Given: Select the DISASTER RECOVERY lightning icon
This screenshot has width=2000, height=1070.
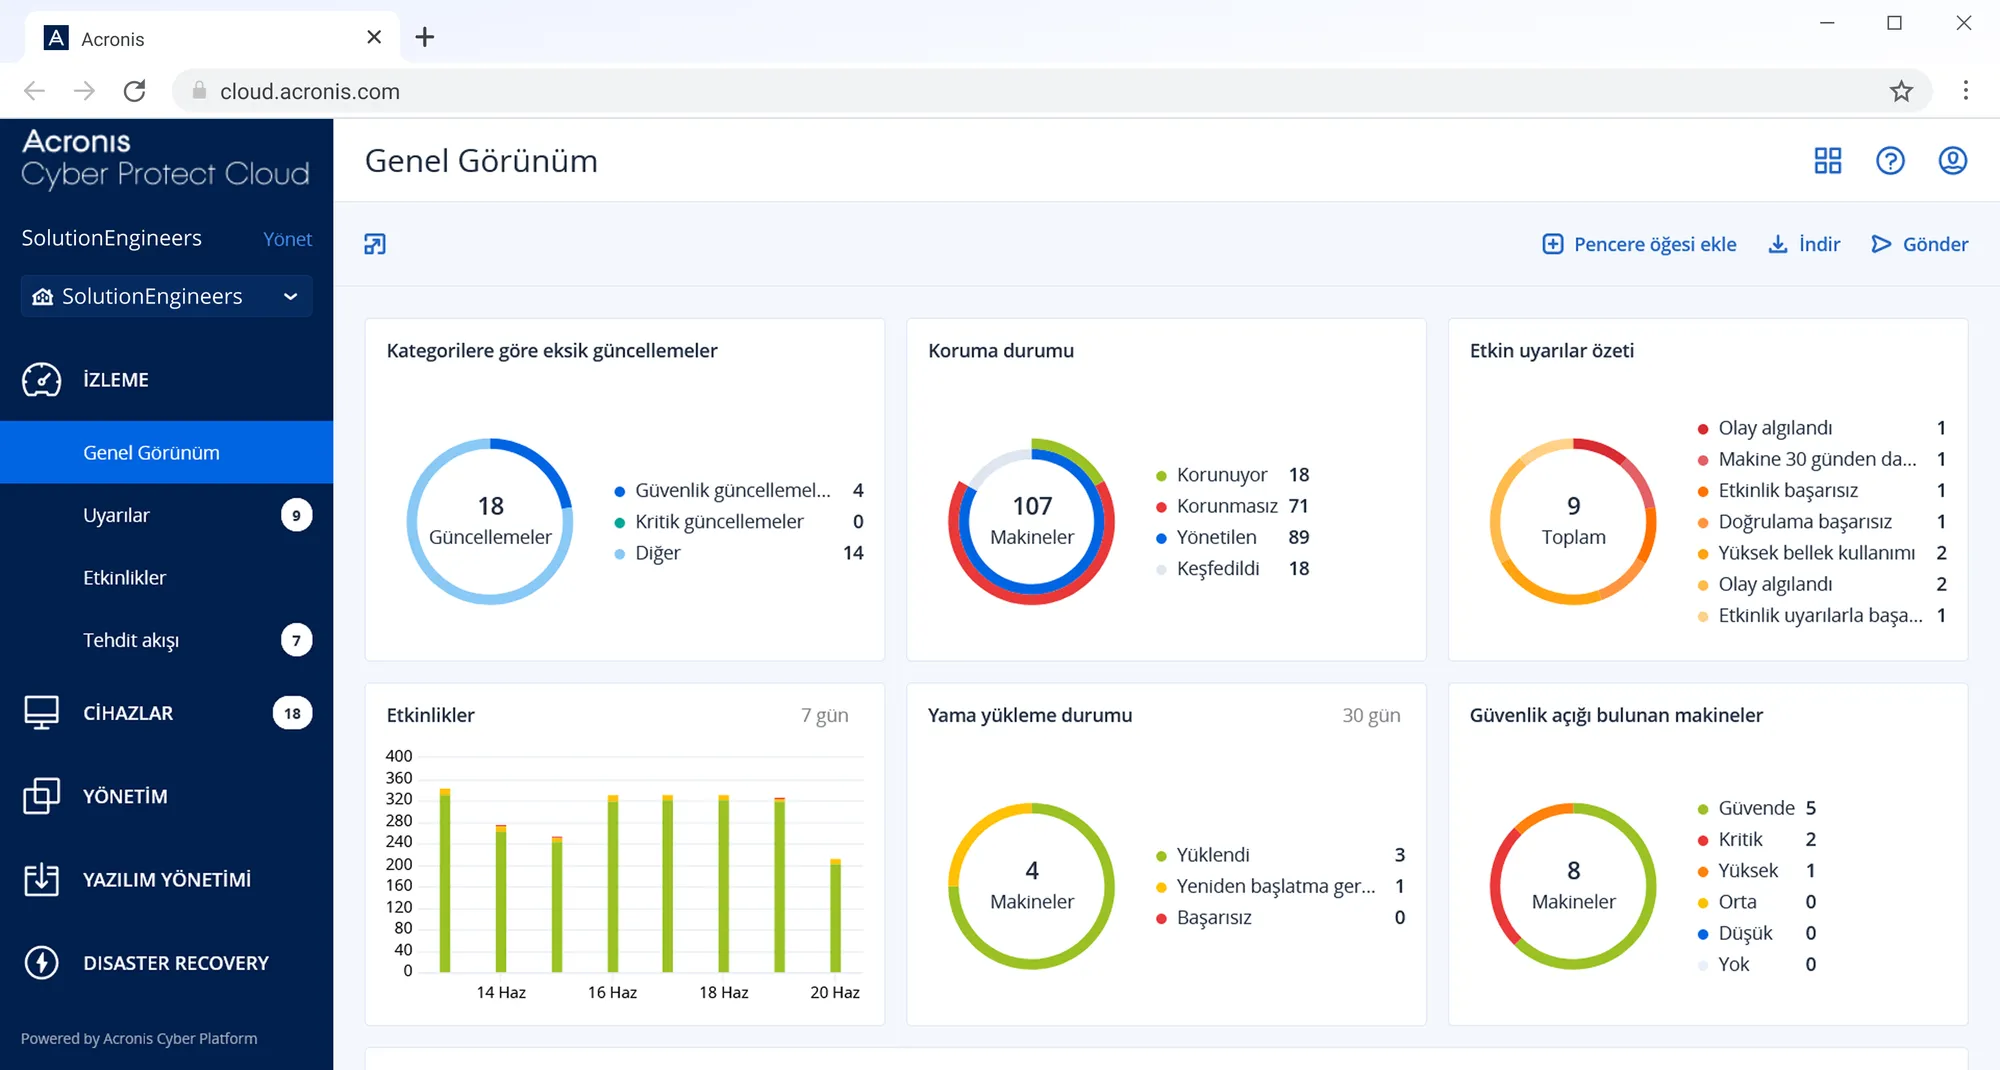Looking at the screenshot, I should pyautogui.click(x=41, y=962).
